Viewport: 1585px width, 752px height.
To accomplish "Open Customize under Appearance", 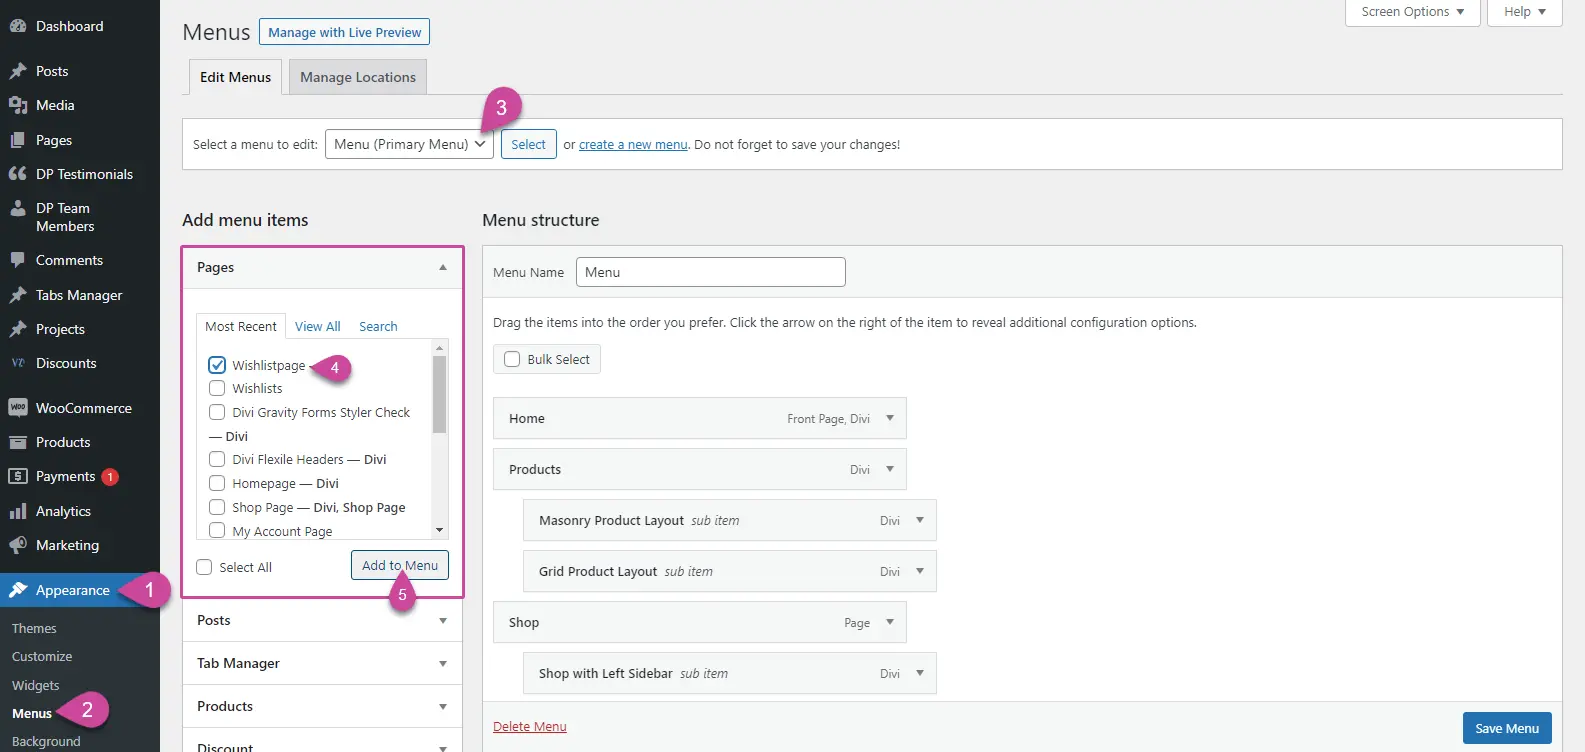I will [42, 656].
